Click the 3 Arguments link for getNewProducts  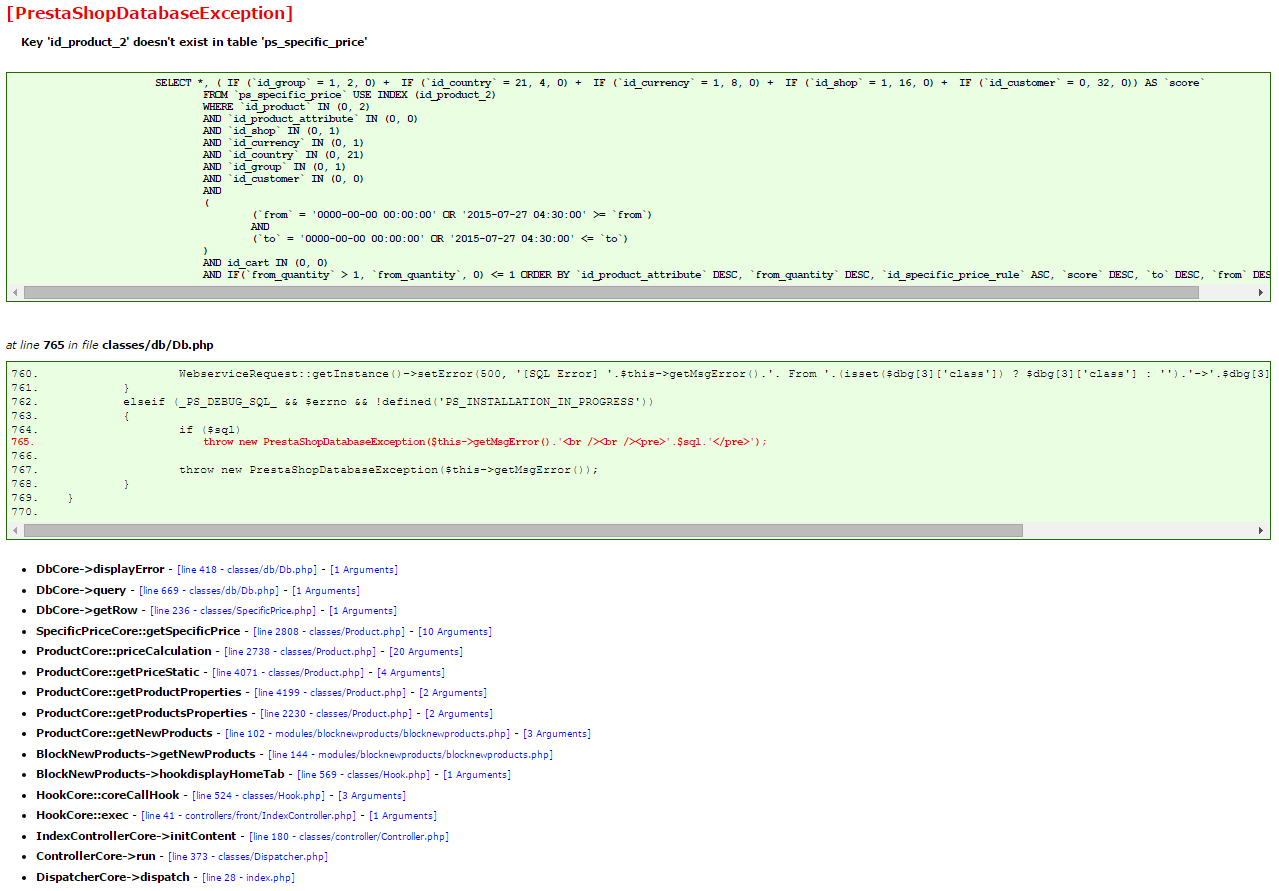coord(556,733)
